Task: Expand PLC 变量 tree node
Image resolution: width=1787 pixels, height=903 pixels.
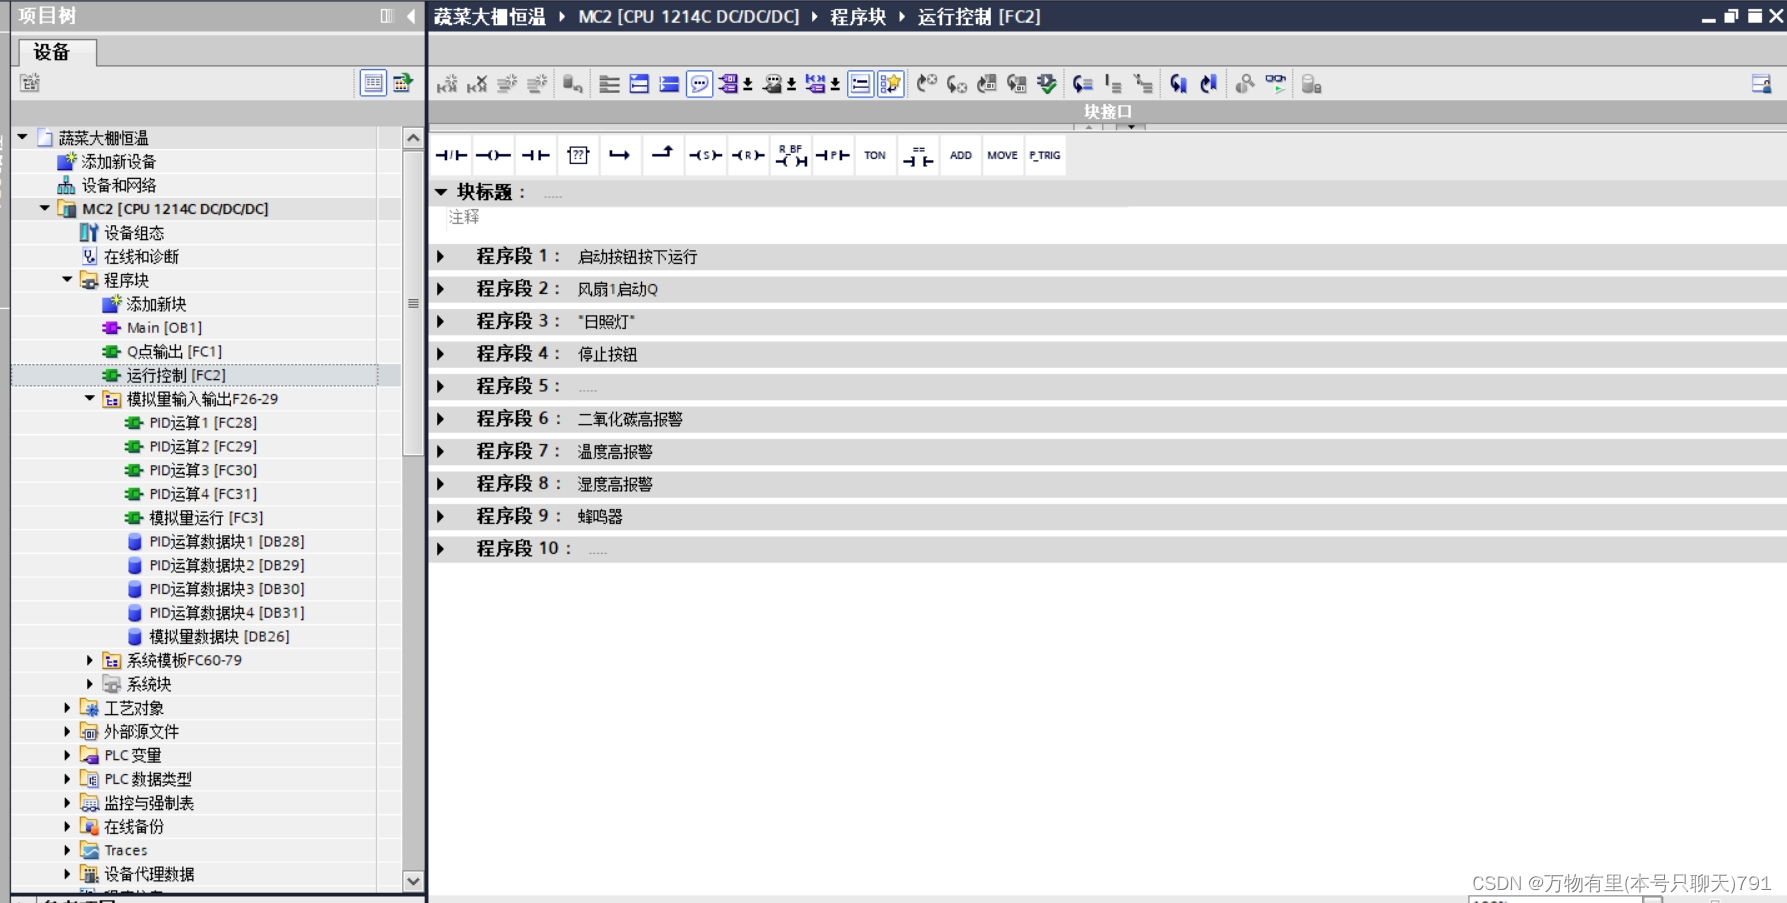Action: [67, 755]
